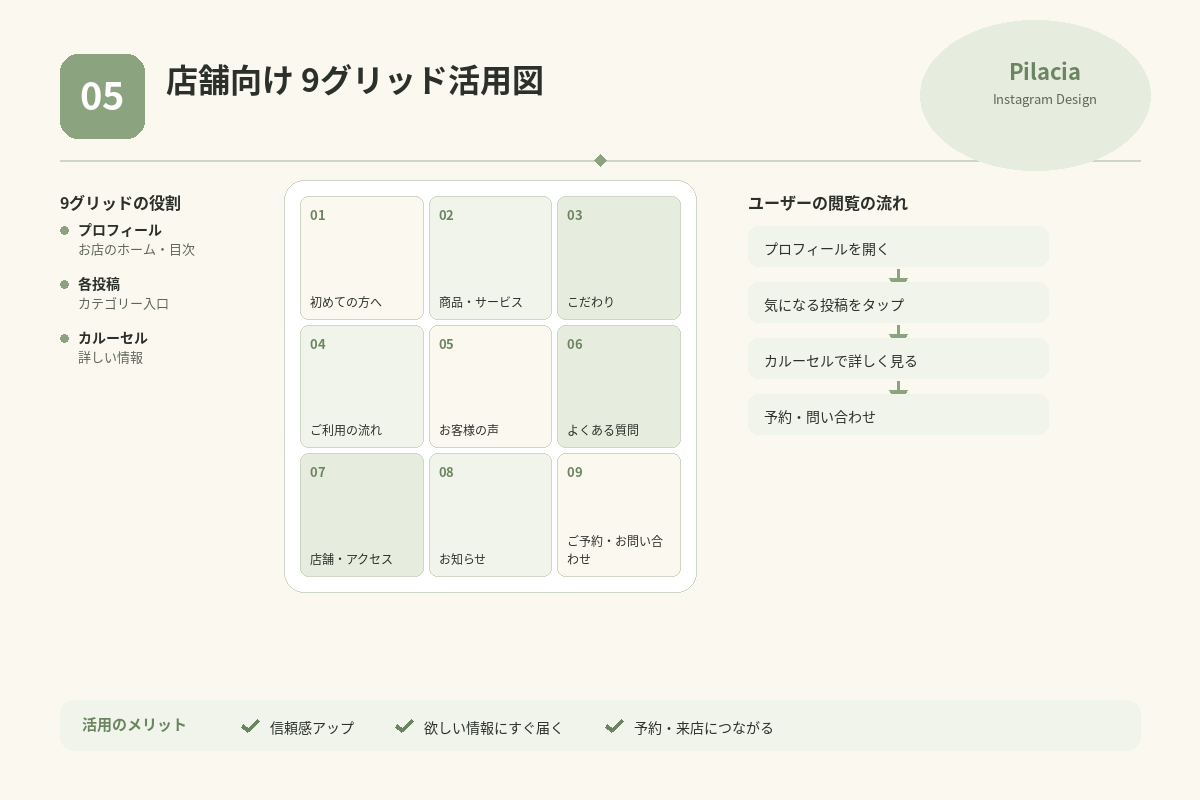Click the 活用のメリット label
The width and height of the screenshot is (1200, 800).
pyautogui.click(x=134, y=725)
